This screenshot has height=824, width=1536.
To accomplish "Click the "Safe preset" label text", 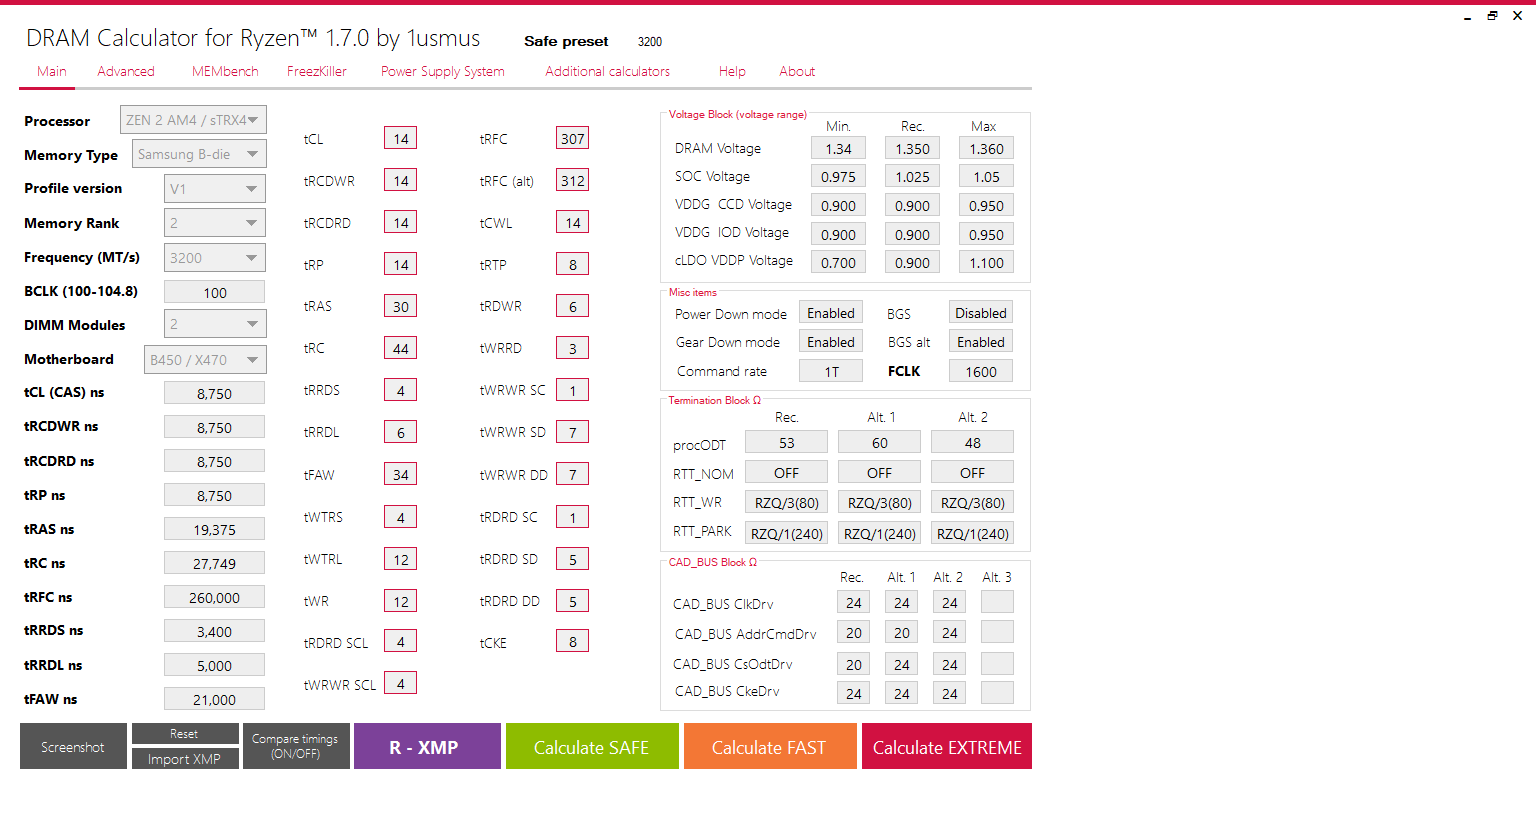I will [566, 41].
